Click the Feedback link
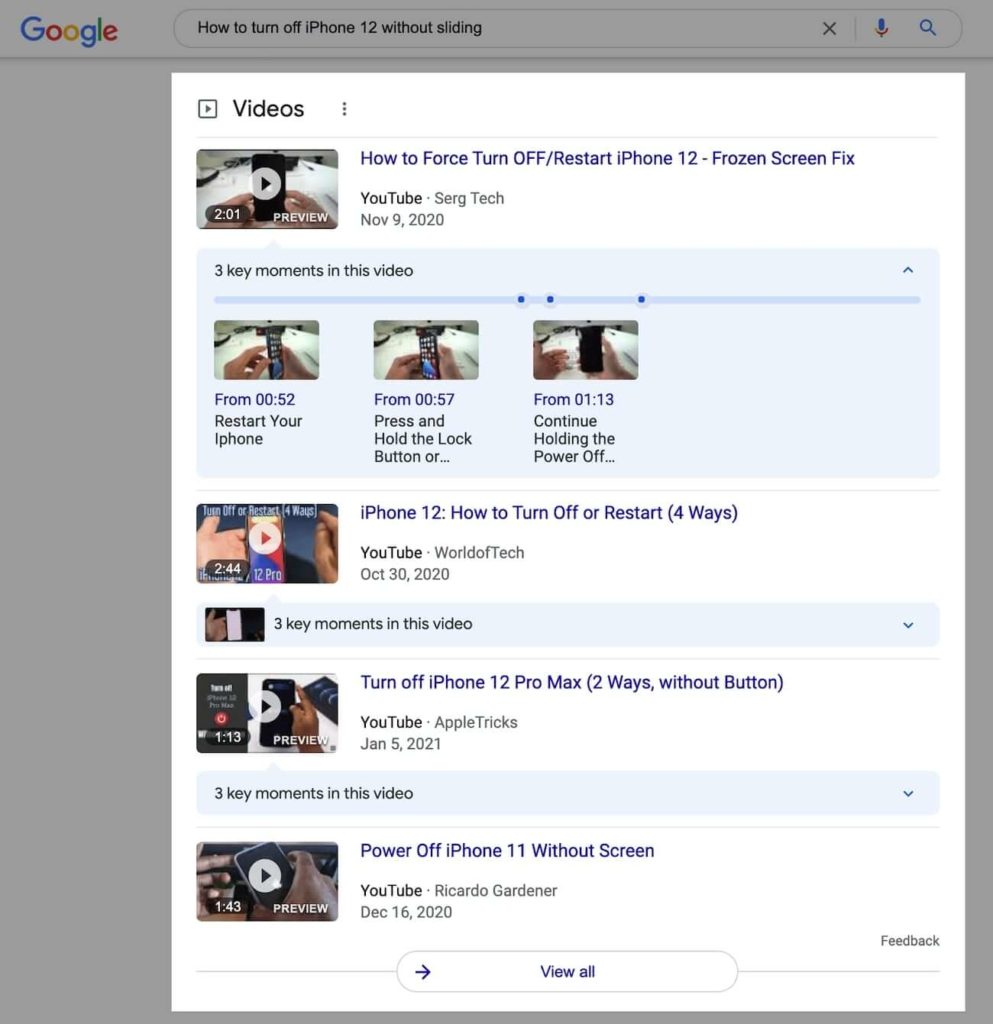The image size is (993, 1024). coord(909,941)
